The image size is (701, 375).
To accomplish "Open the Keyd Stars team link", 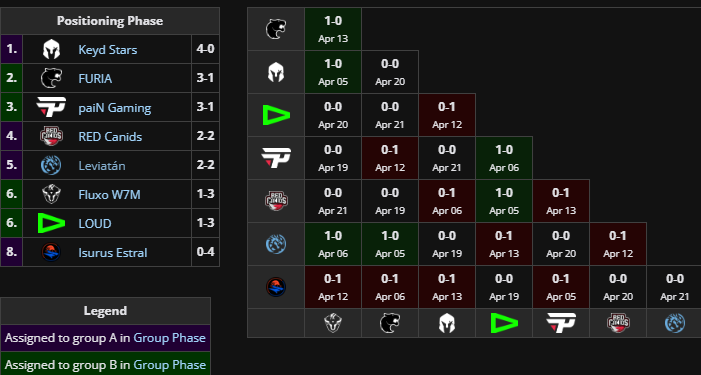I will 108,50.
